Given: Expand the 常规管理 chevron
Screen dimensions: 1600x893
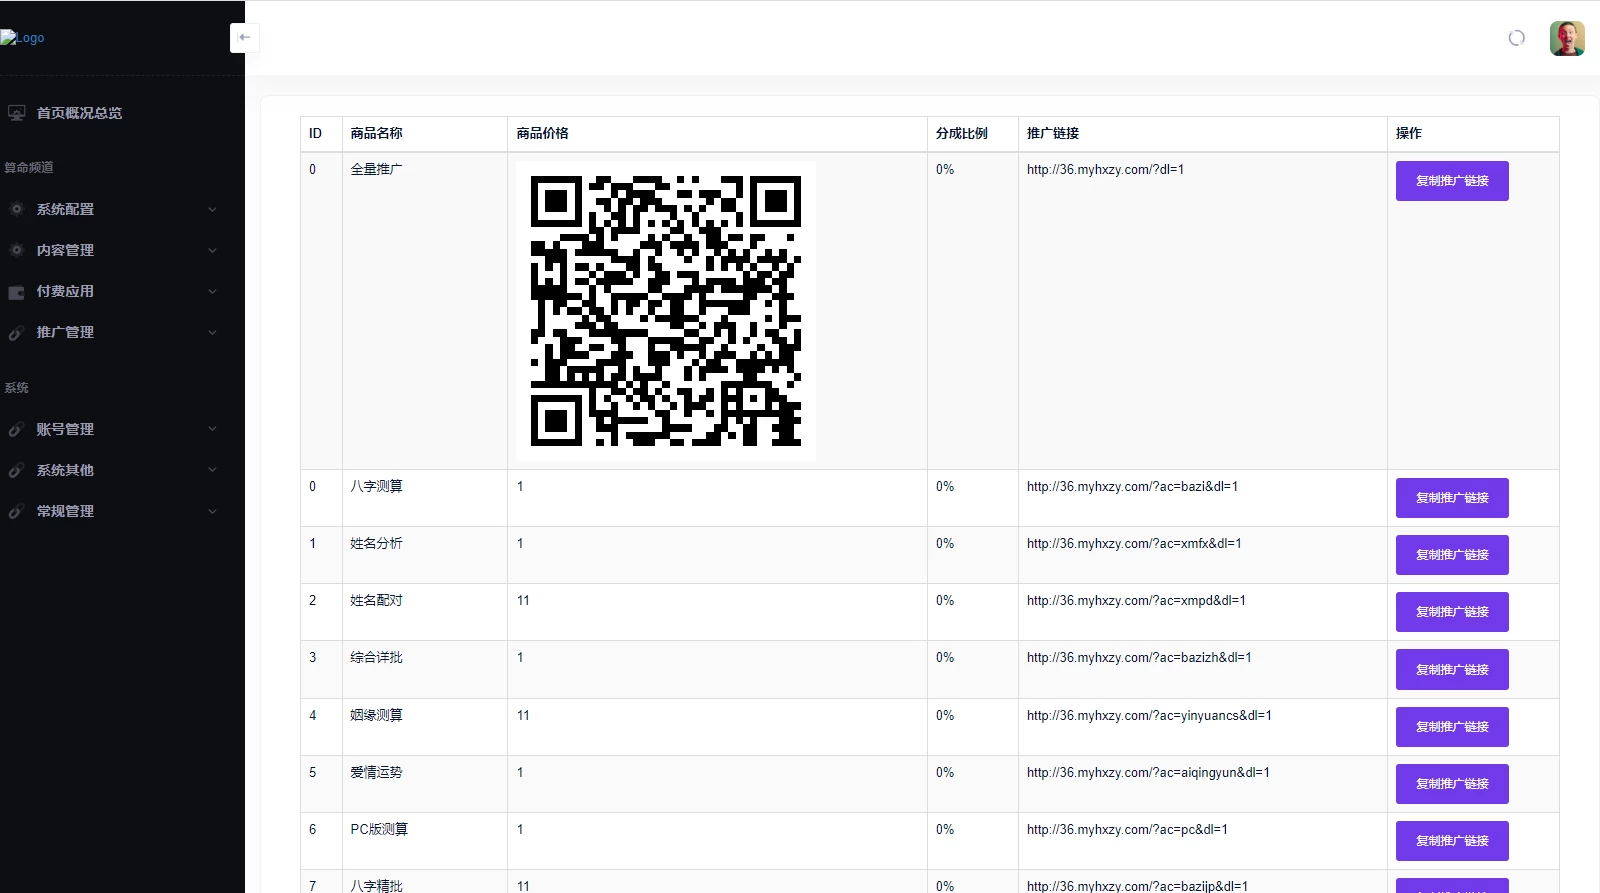Looking at the screenshot, I should pyautogui.click(x=212, y=511).
